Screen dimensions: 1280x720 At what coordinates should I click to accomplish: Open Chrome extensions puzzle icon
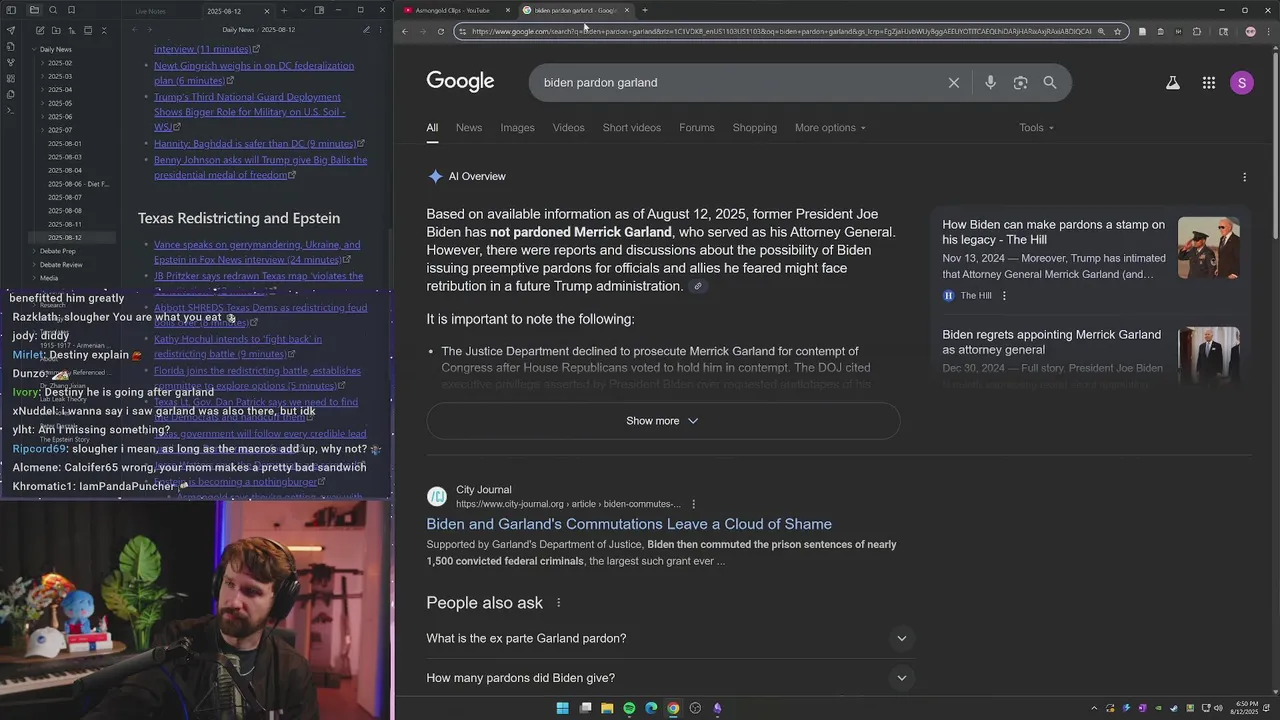tap(1197, 31)
